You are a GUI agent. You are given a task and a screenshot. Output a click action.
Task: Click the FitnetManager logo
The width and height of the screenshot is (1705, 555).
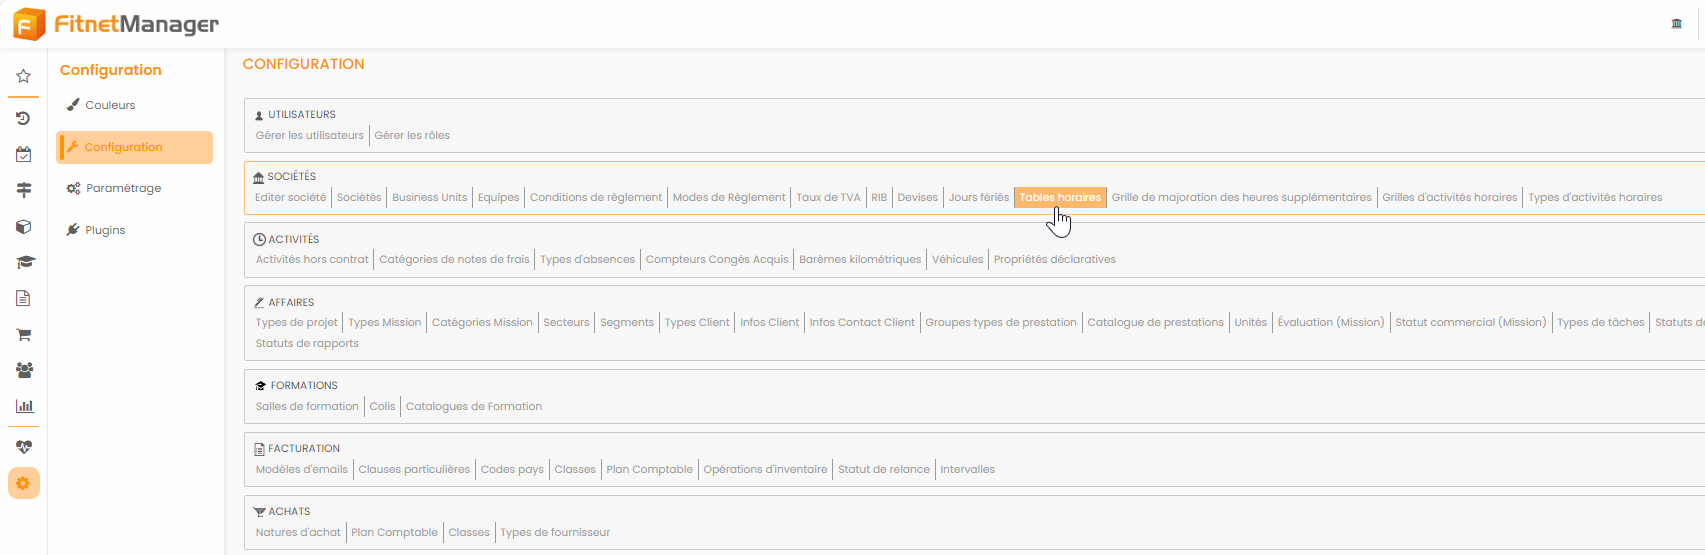click(x=117, y=24)
